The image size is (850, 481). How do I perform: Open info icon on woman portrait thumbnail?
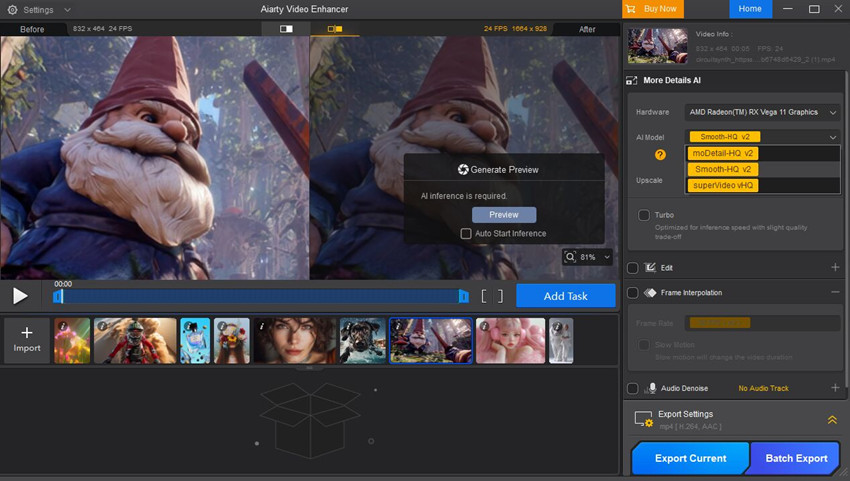click(x=262, y=326)
